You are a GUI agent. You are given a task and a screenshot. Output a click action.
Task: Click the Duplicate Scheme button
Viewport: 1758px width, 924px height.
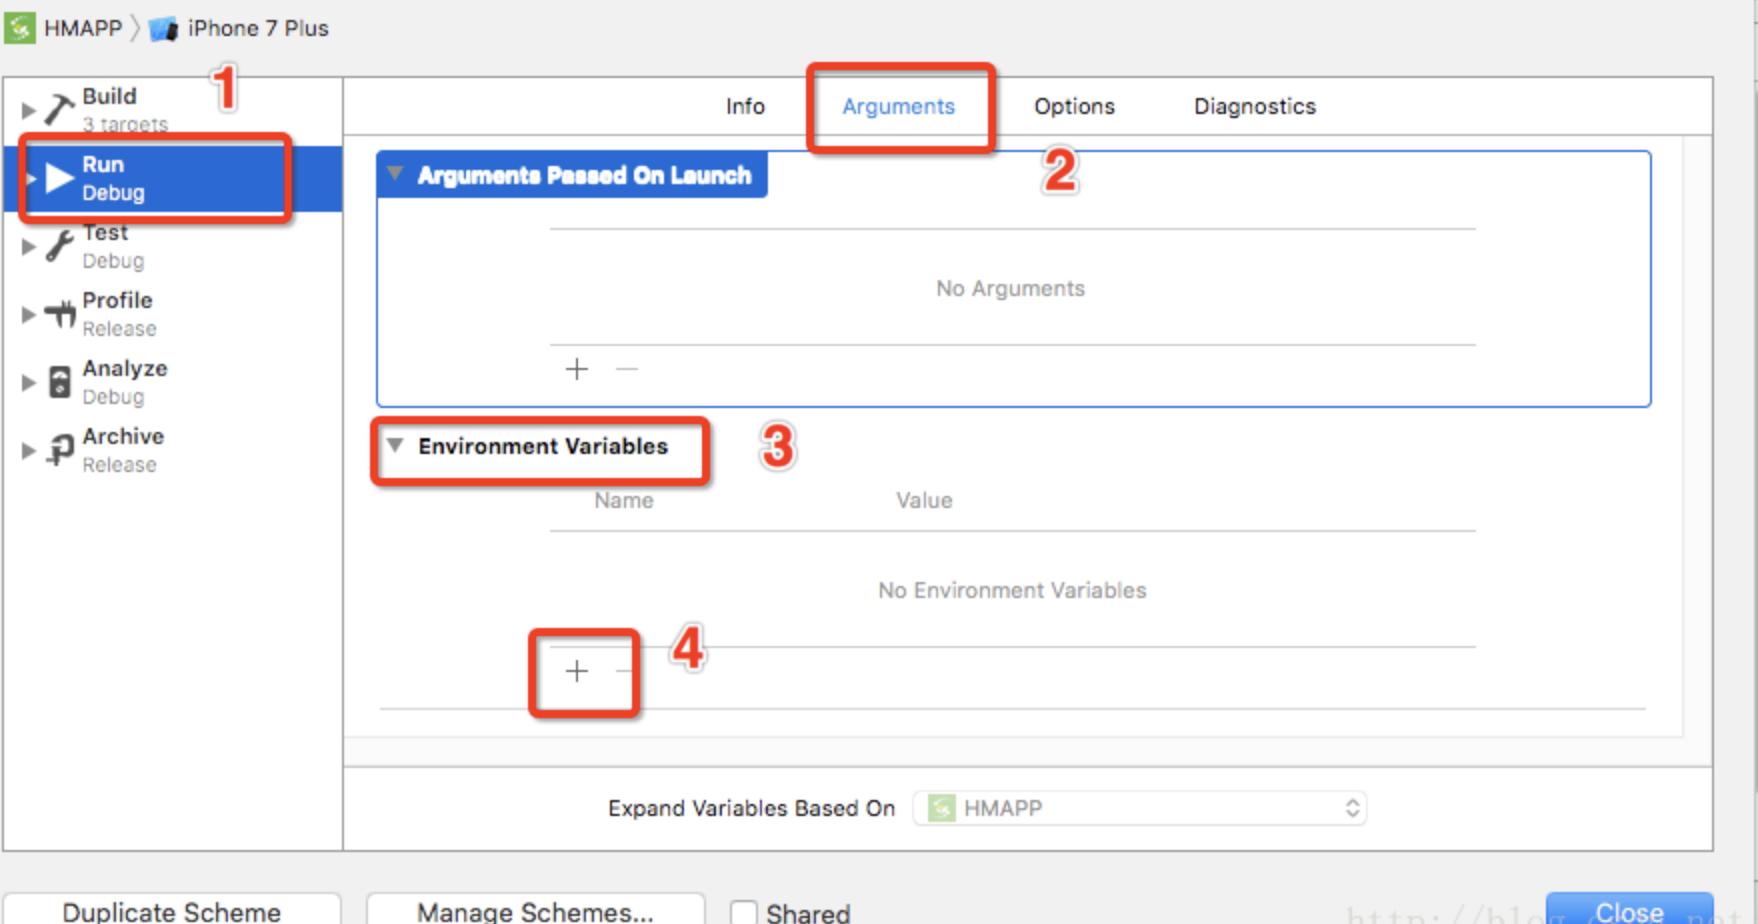click(171, 911)
